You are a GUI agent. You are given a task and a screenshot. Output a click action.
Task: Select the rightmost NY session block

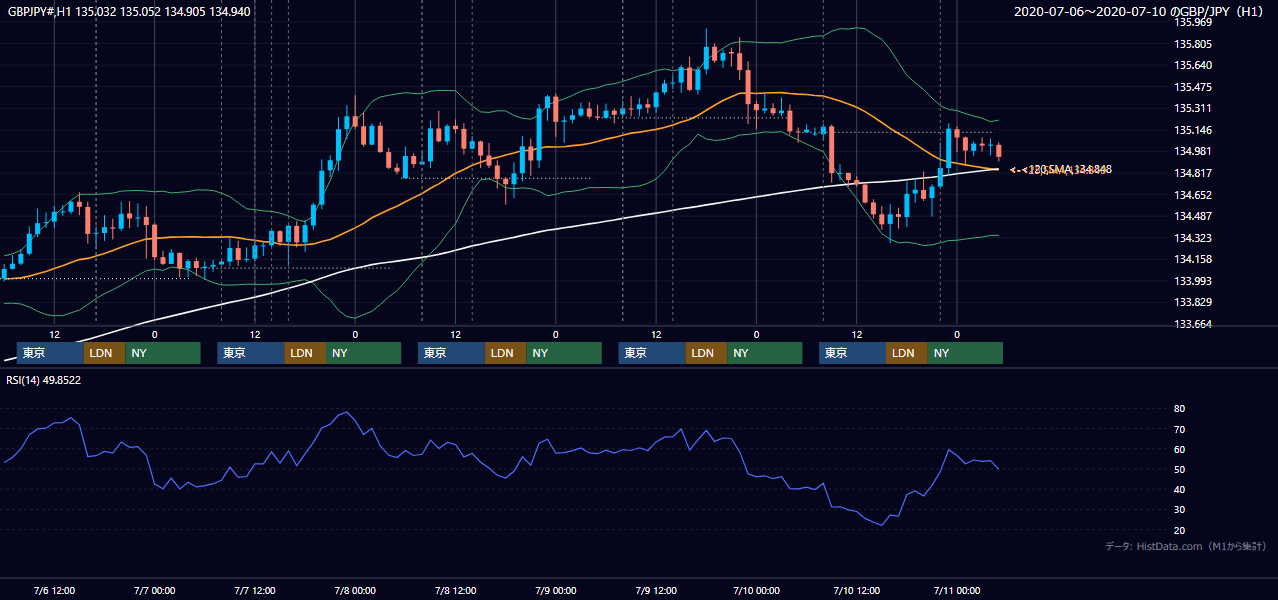pos(965,353)
